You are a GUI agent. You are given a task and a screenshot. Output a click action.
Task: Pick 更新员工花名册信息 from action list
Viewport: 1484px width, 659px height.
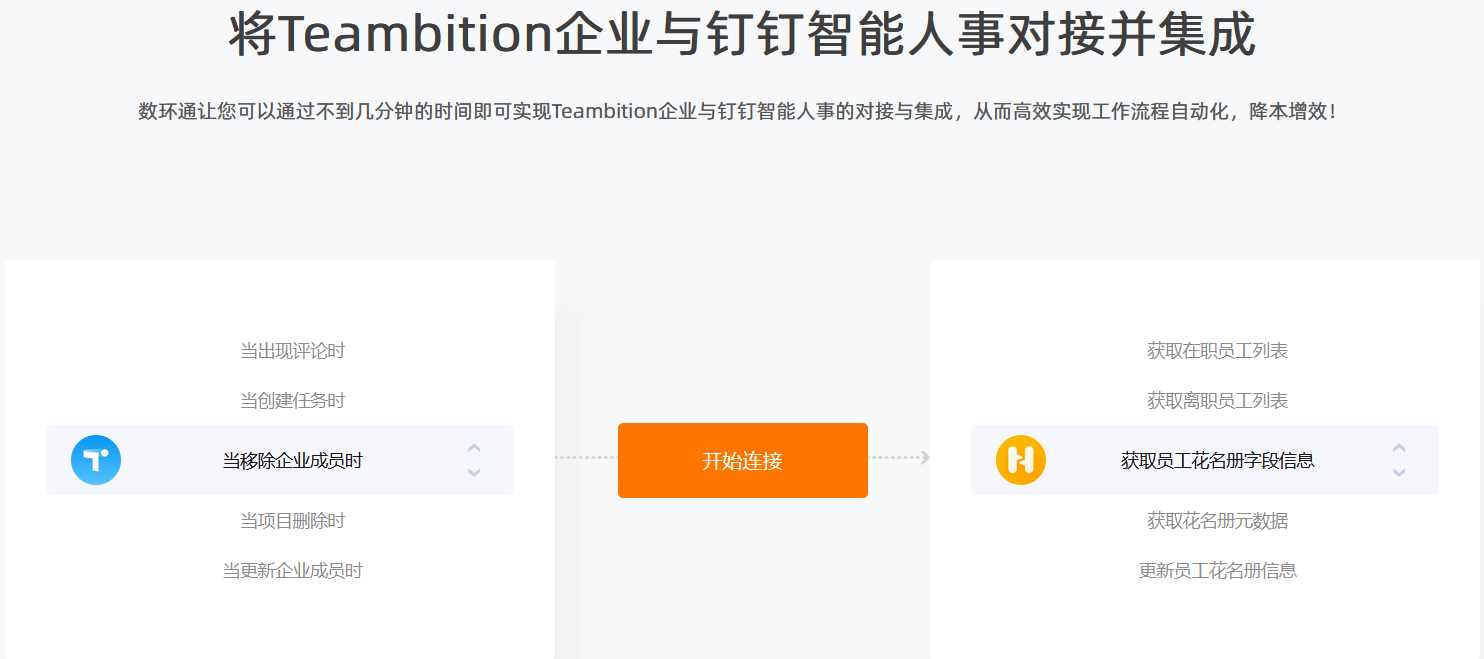[x=1217, y=571]
